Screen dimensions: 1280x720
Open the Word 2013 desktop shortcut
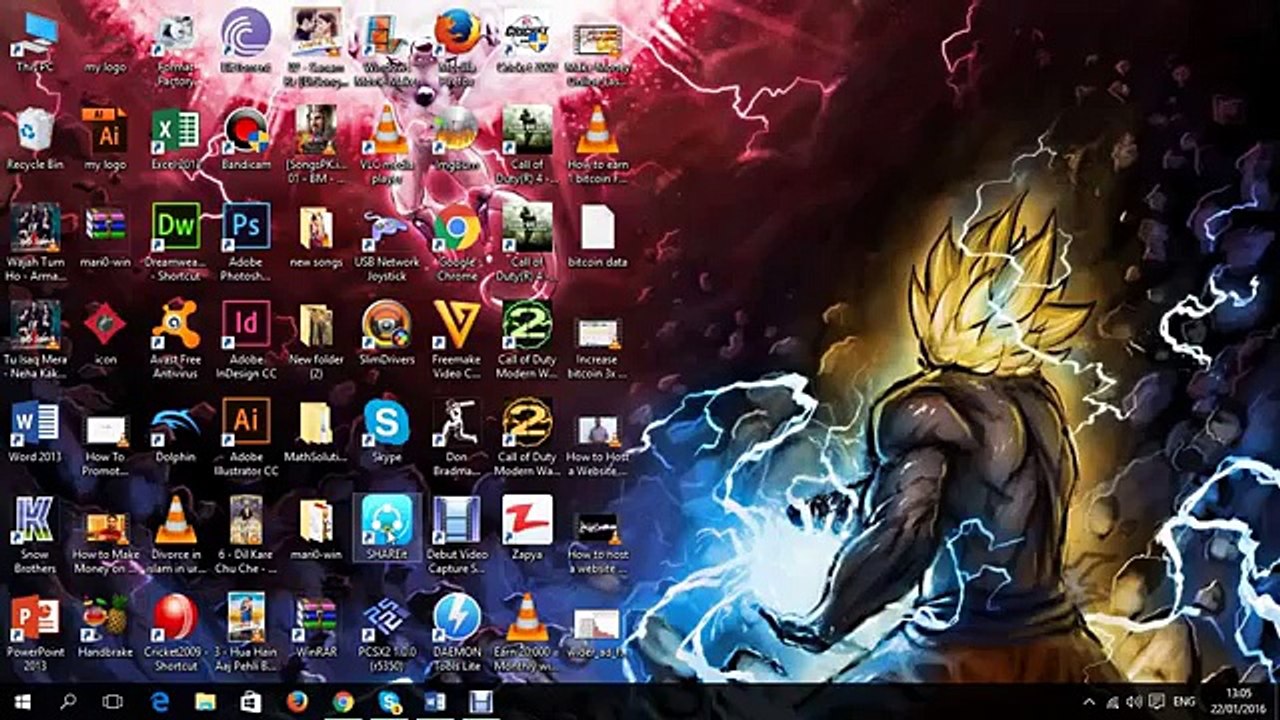pos(35,431)
